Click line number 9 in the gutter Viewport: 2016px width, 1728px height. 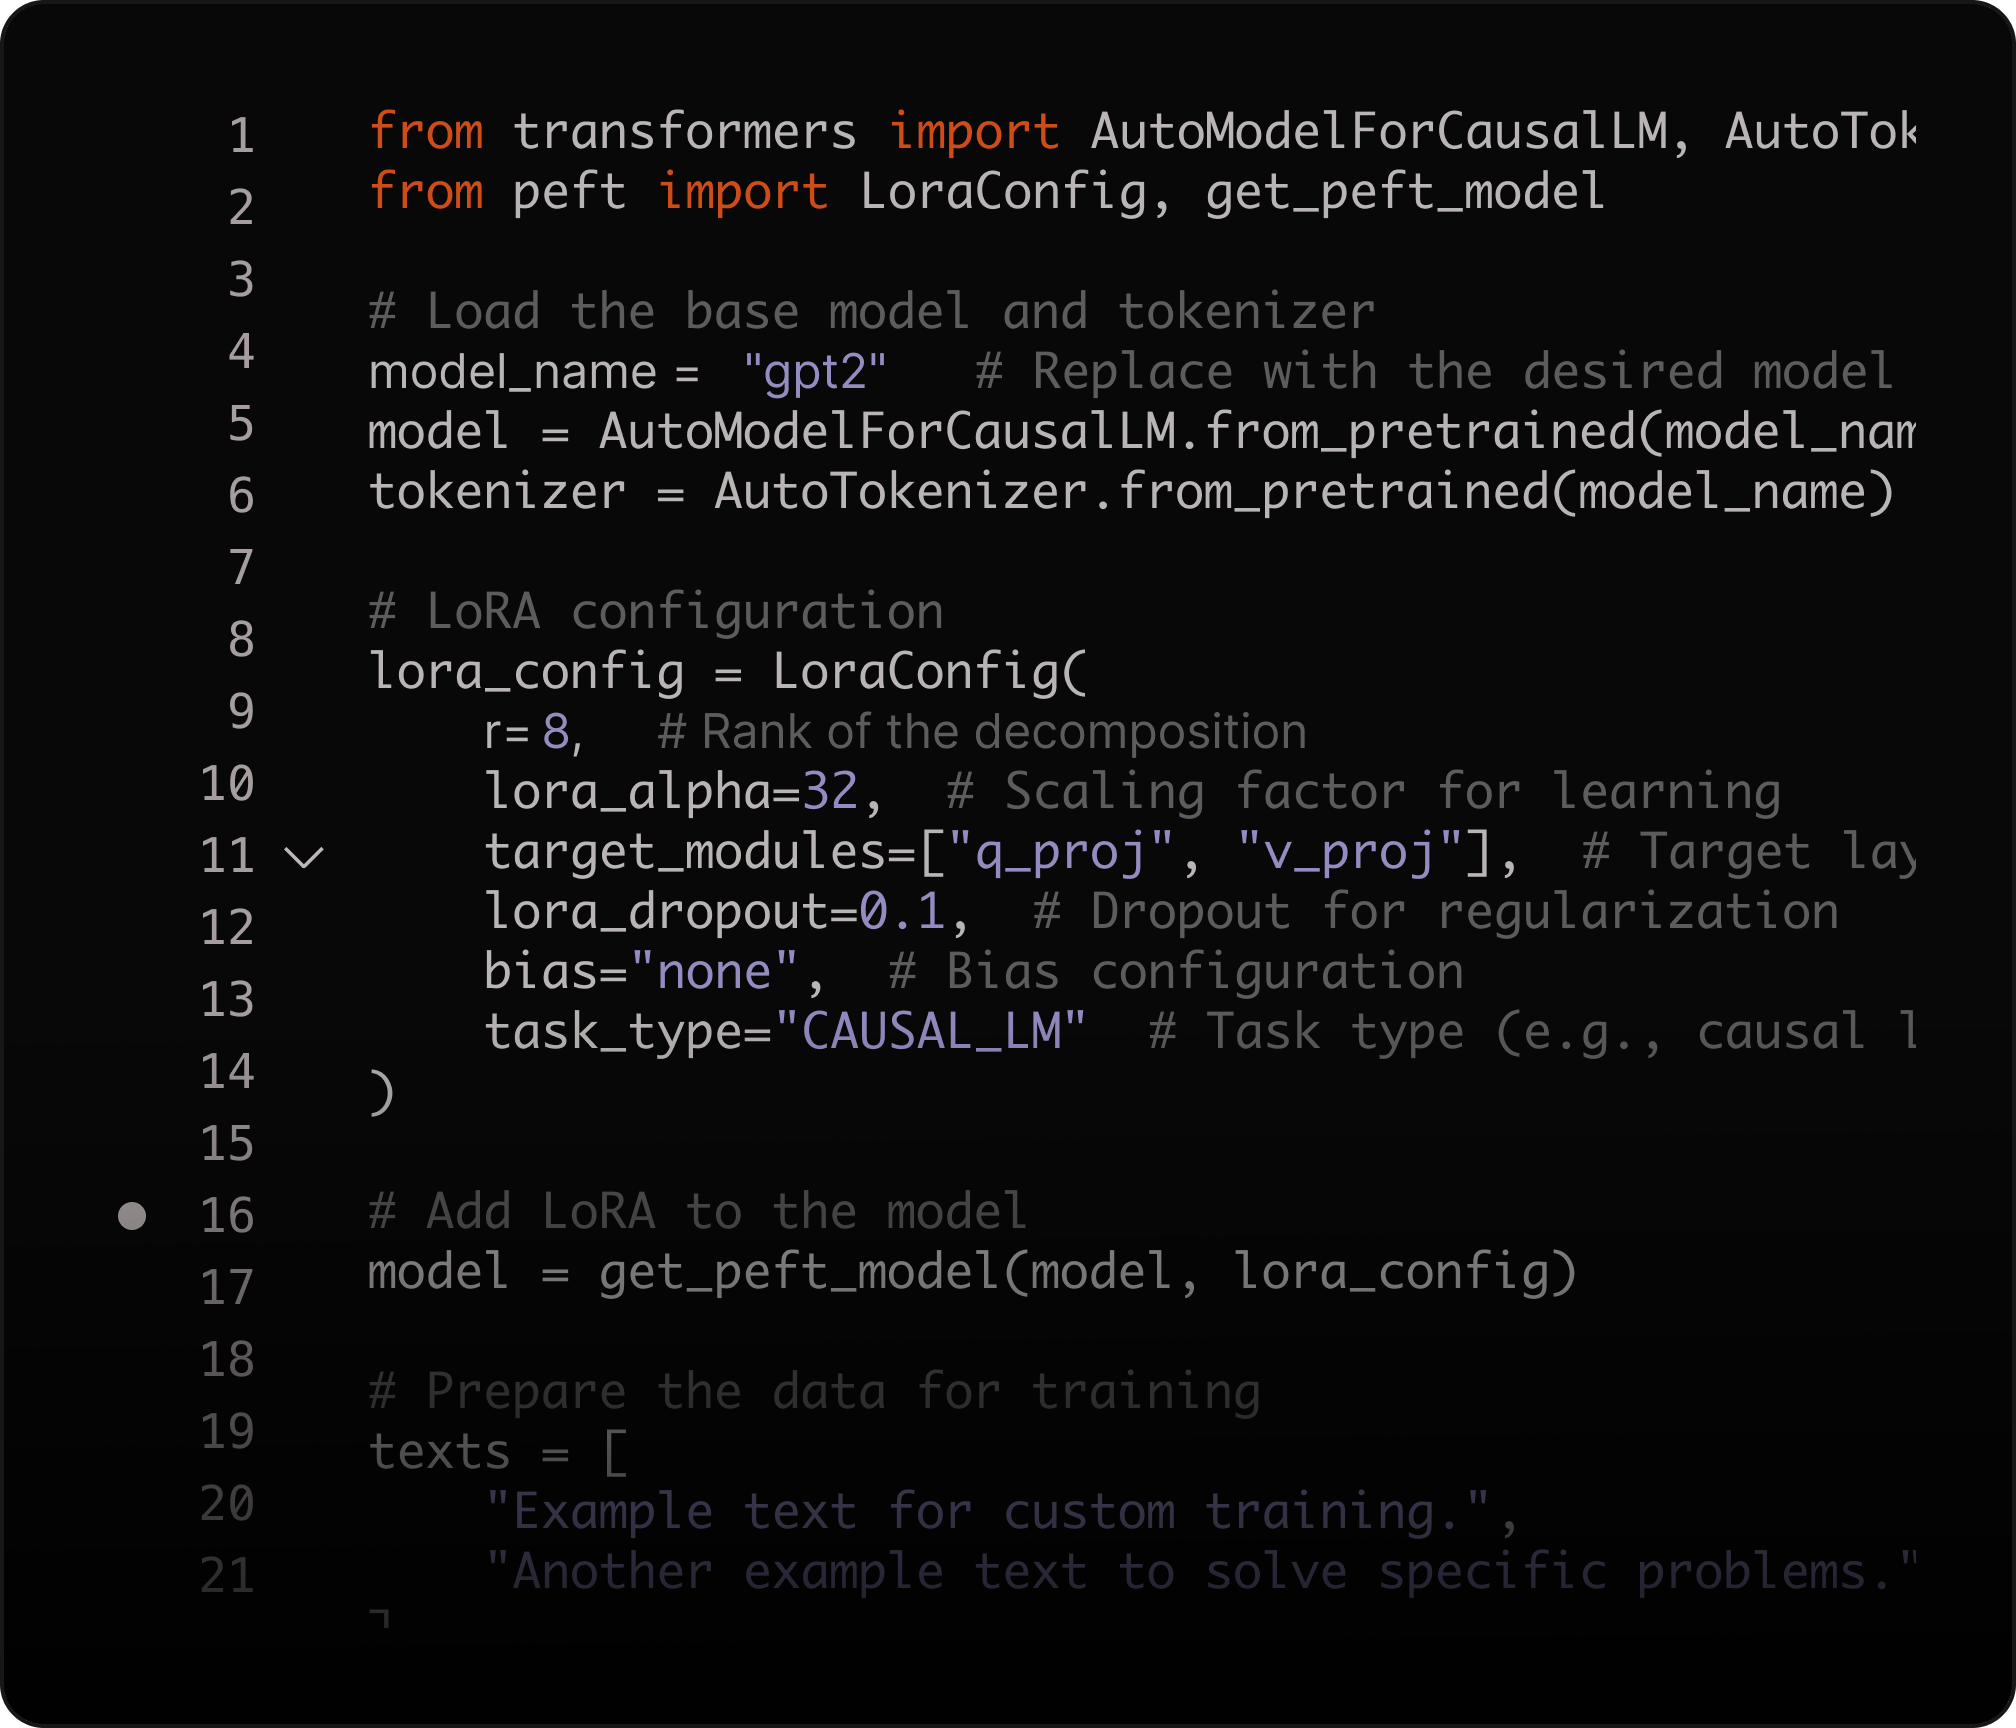coord(241,712)
